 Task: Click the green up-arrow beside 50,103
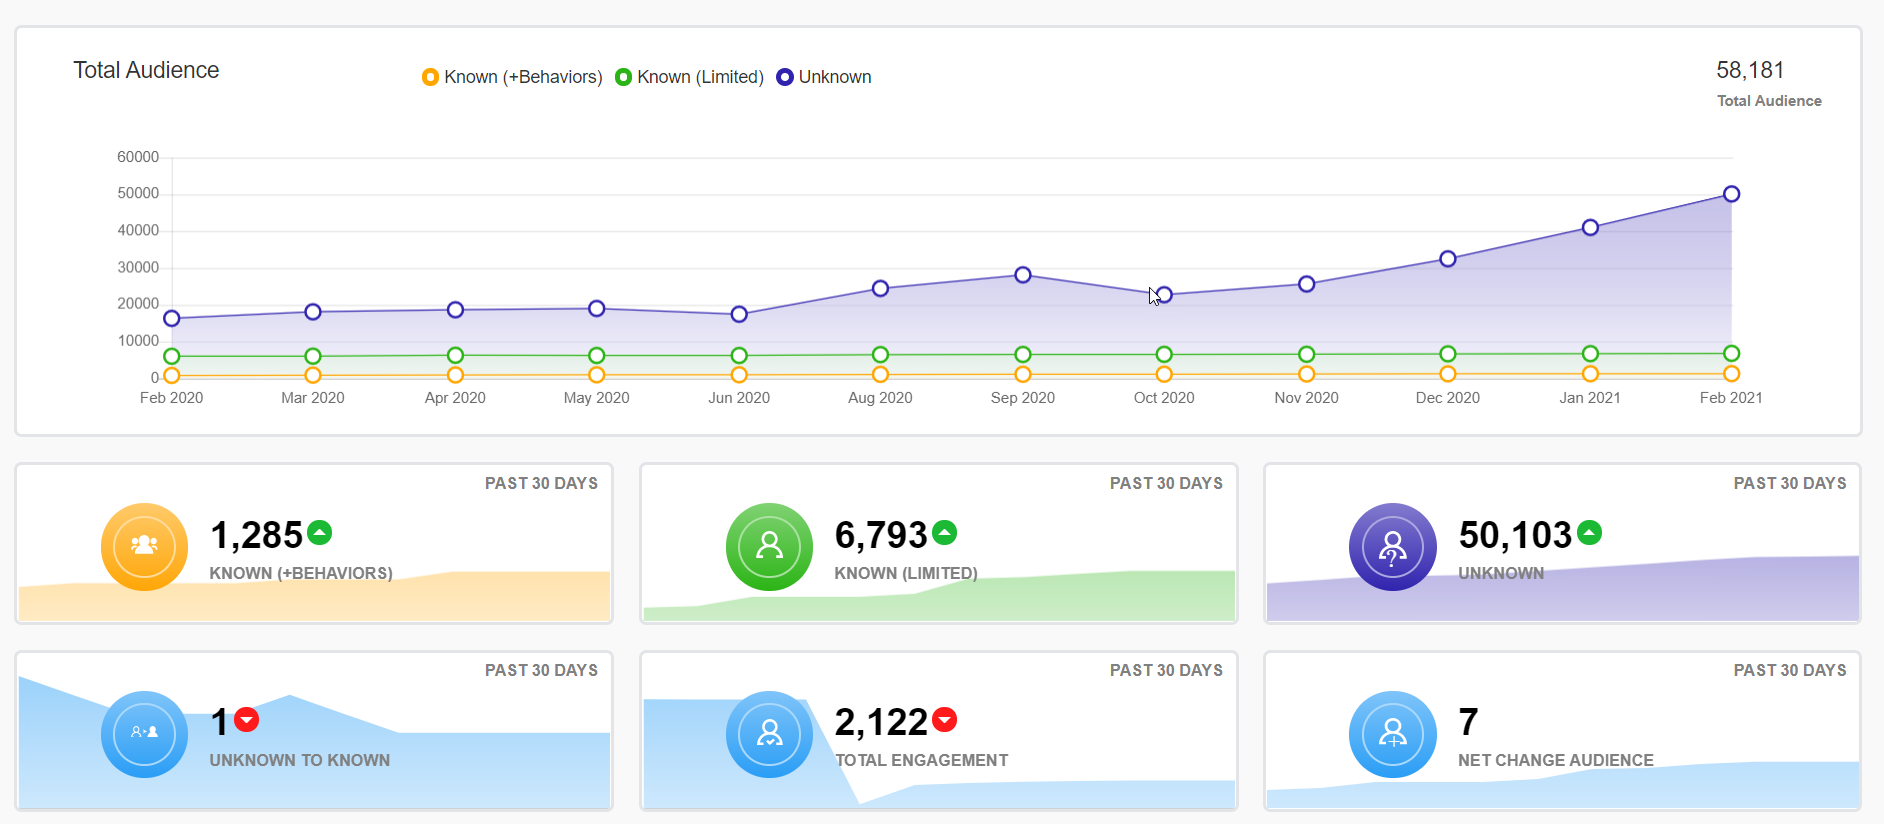point(1590,533)
